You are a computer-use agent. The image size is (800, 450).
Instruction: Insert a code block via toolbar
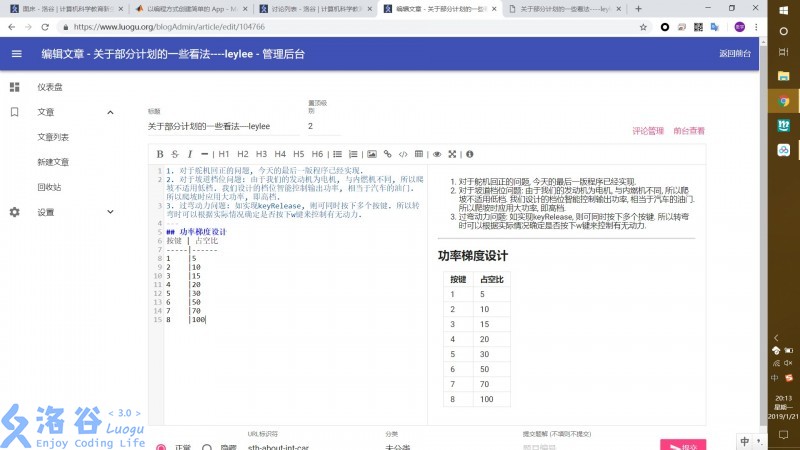(x=403, y=154)
